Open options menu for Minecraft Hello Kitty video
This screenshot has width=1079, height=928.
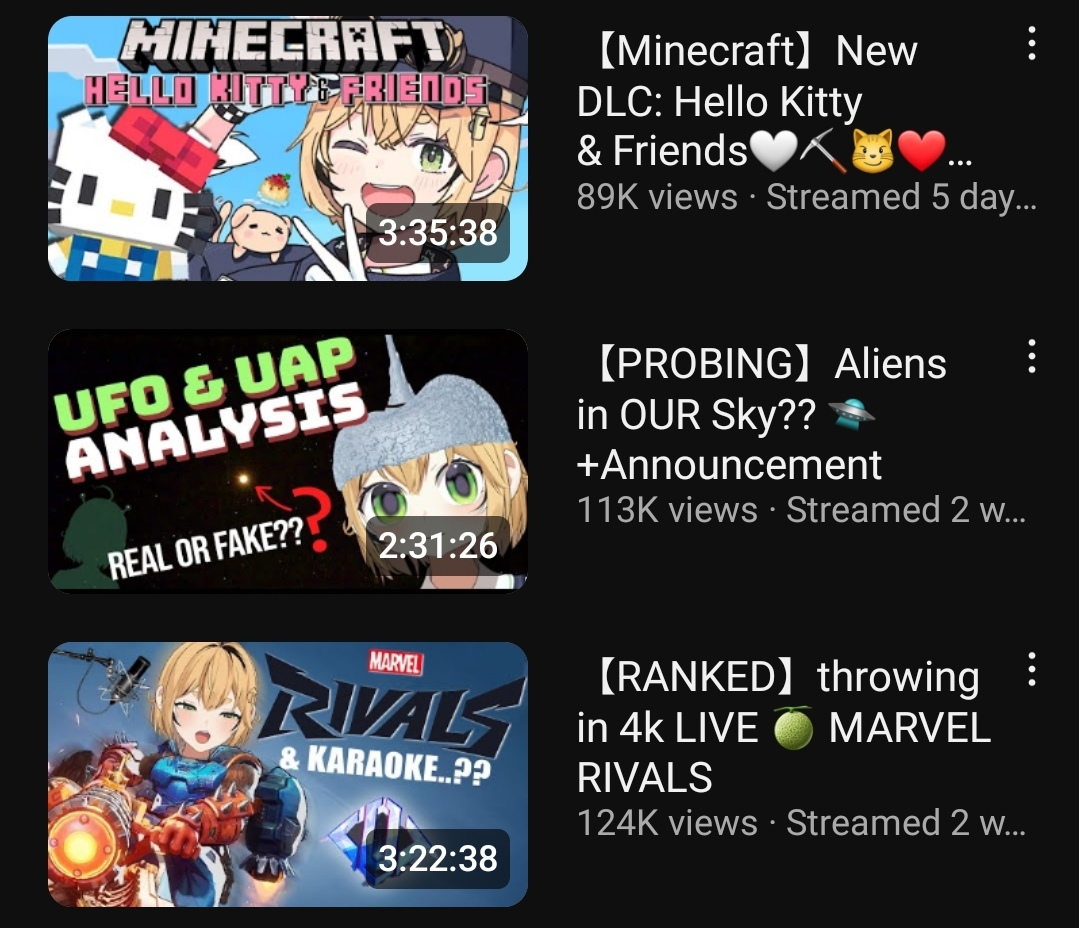pos(1031,43)
